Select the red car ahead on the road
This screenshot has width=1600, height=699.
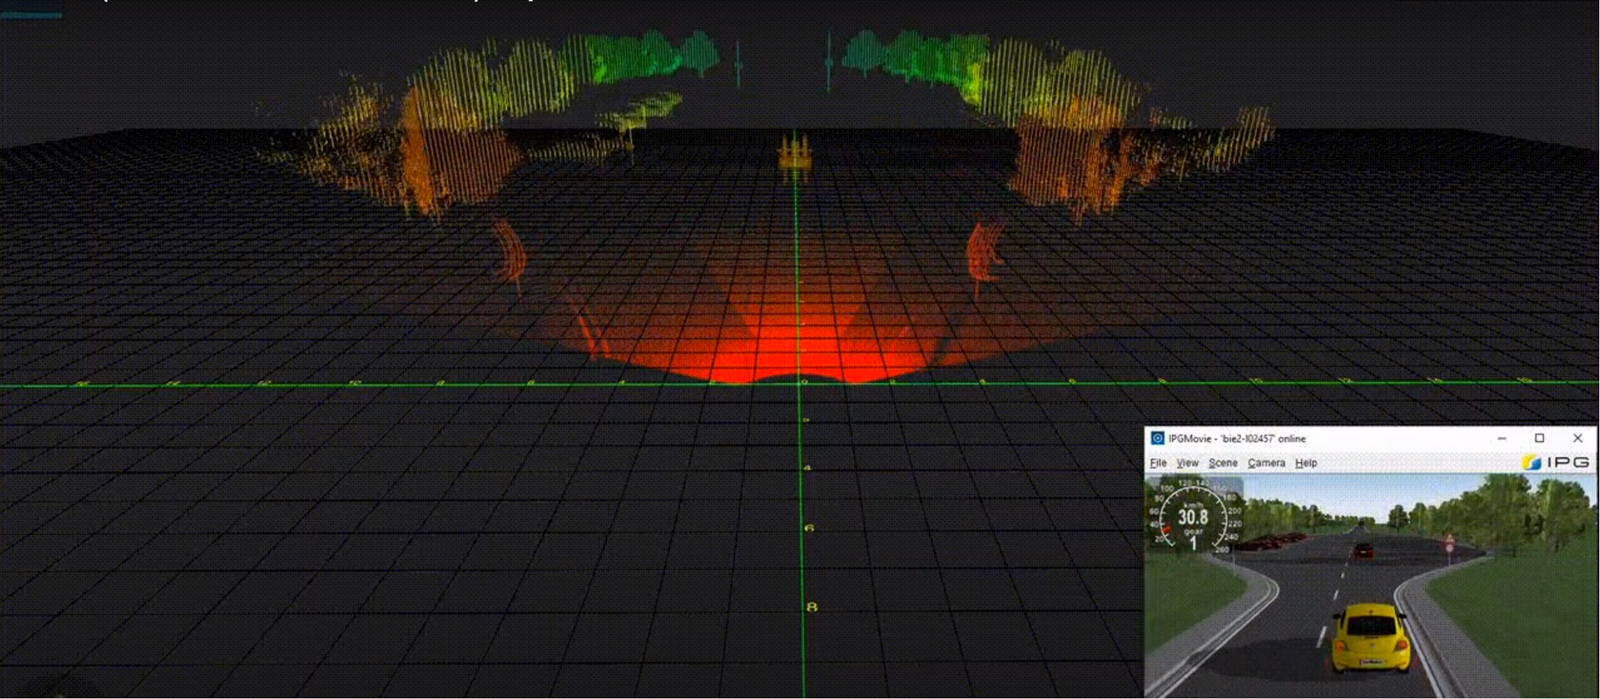pos(1362,550)
